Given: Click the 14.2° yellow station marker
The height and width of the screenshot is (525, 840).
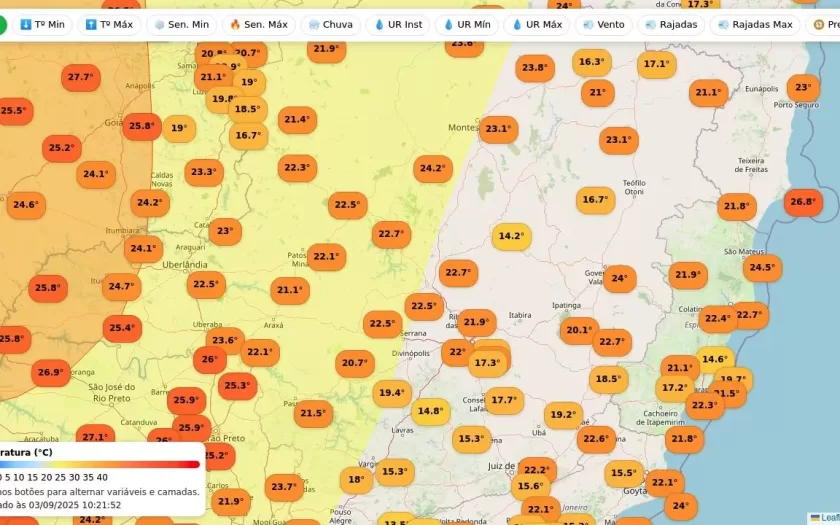Looking at the screenshot, I should coord(511,236).
